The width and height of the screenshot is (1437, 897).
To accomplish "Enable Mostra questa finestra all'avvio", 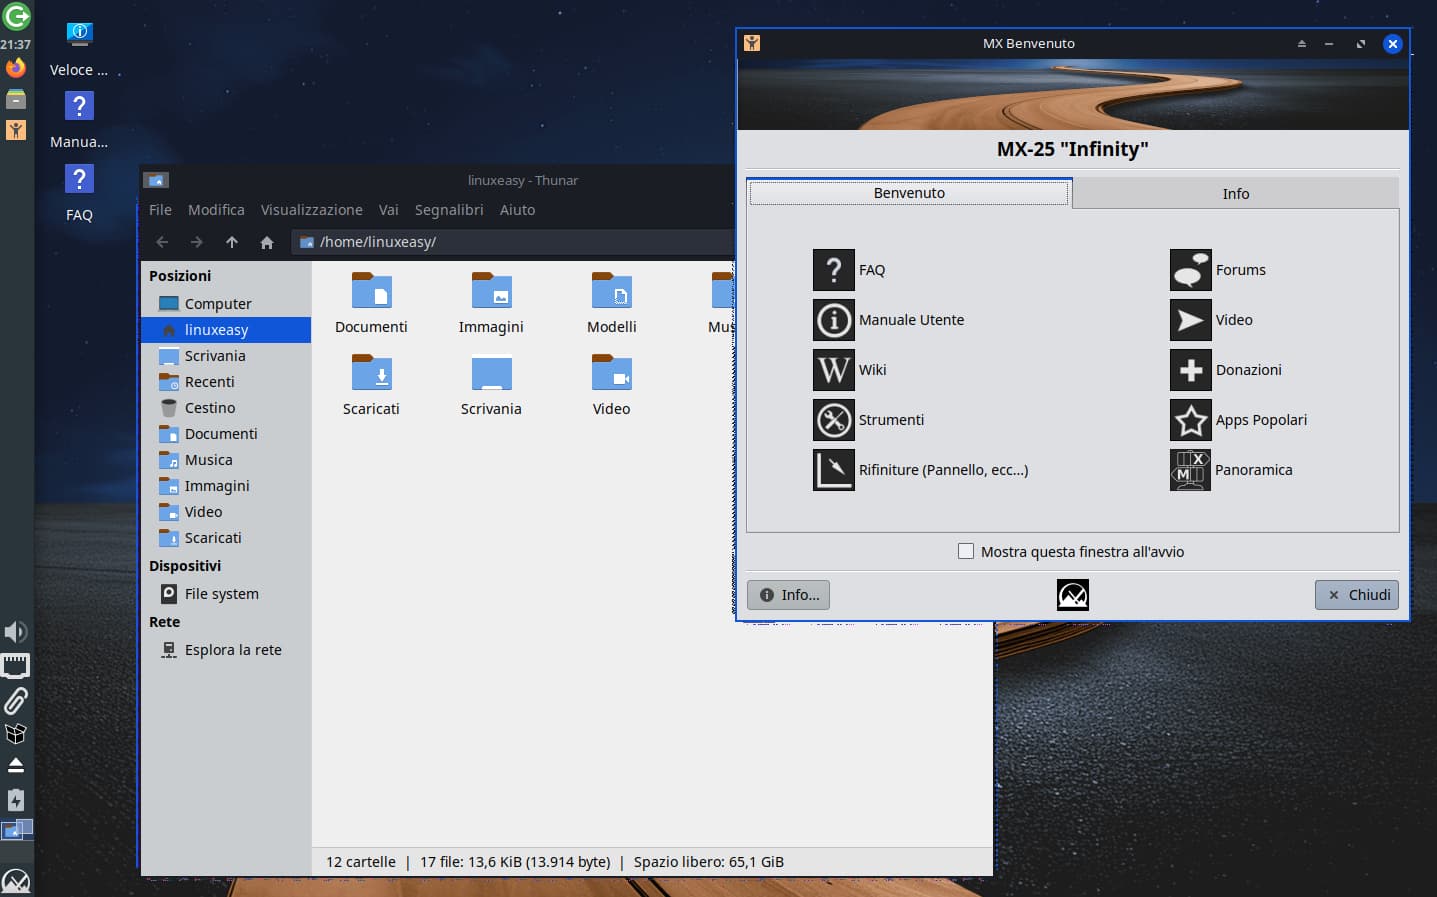I will click(x=966, y=551).
